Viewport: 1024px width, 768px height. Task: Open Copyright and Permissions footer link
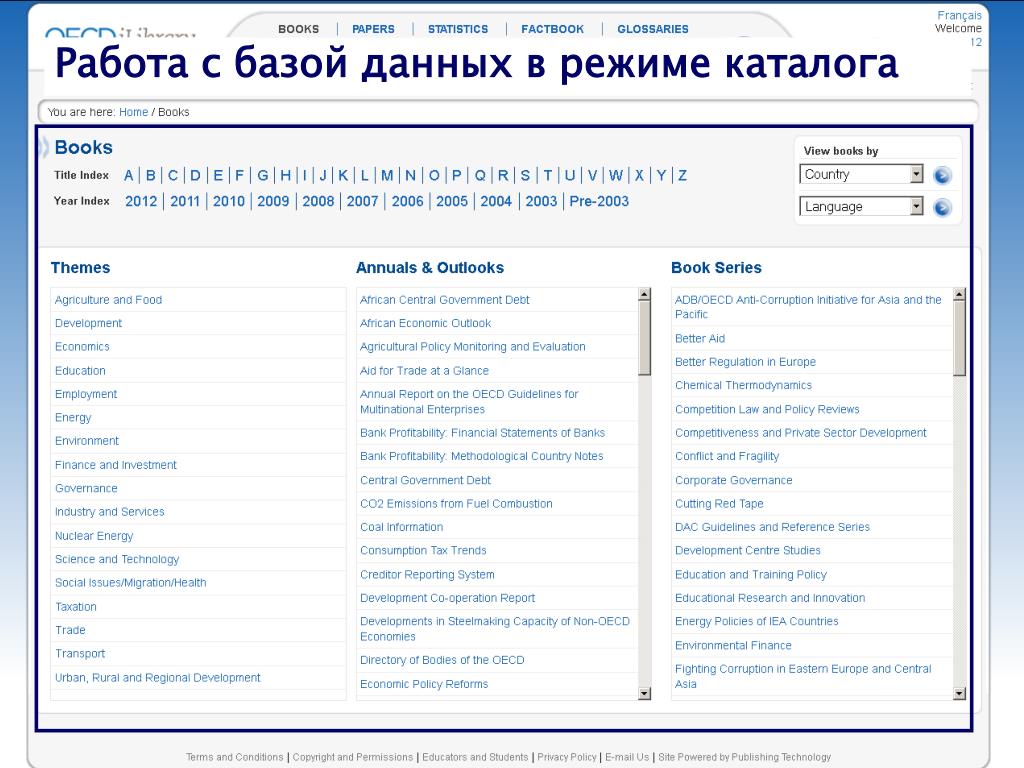353,757
